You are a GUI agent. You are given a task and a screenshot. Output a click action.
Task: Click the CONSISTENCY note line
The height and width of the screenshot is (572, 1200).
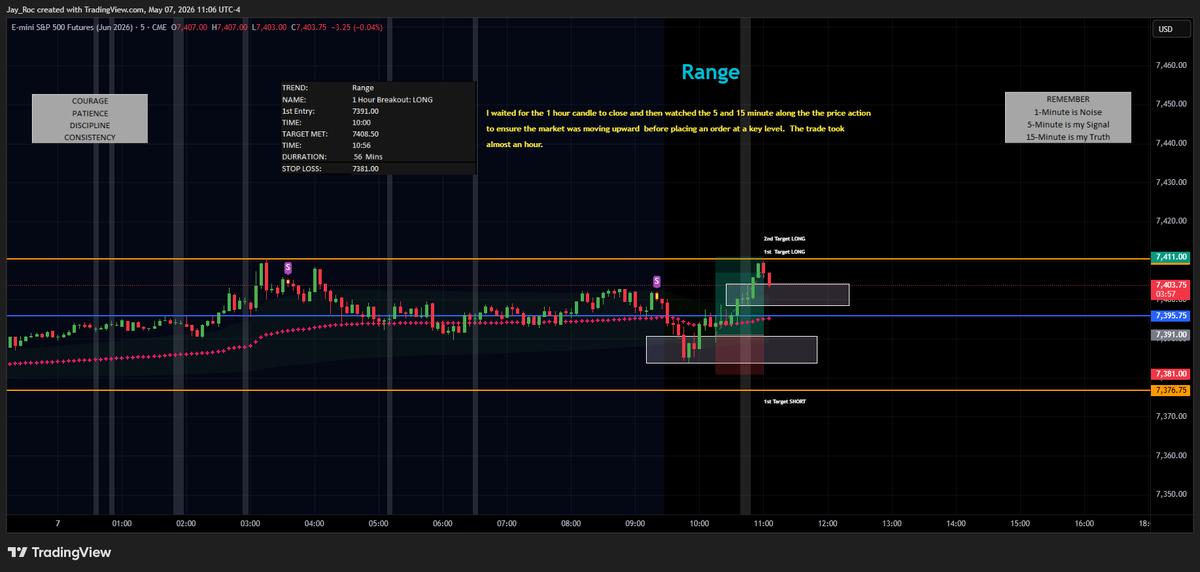point(90,137)
